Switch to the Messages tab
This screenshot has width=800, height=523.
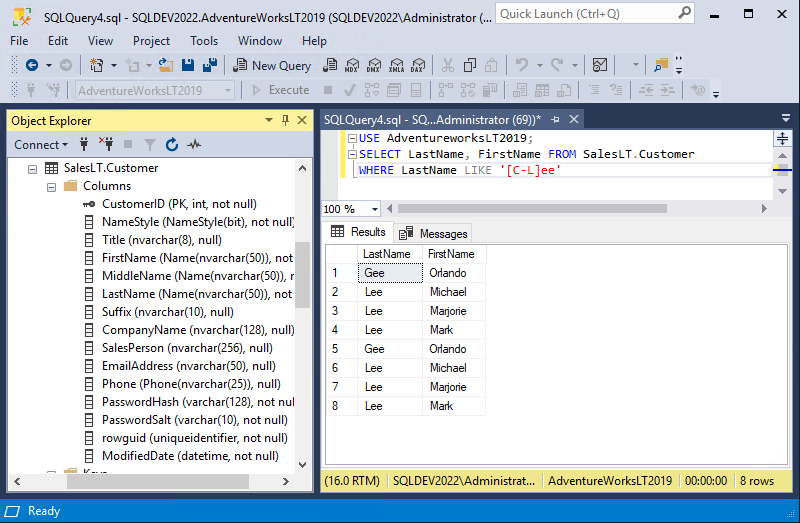(433, 234)
